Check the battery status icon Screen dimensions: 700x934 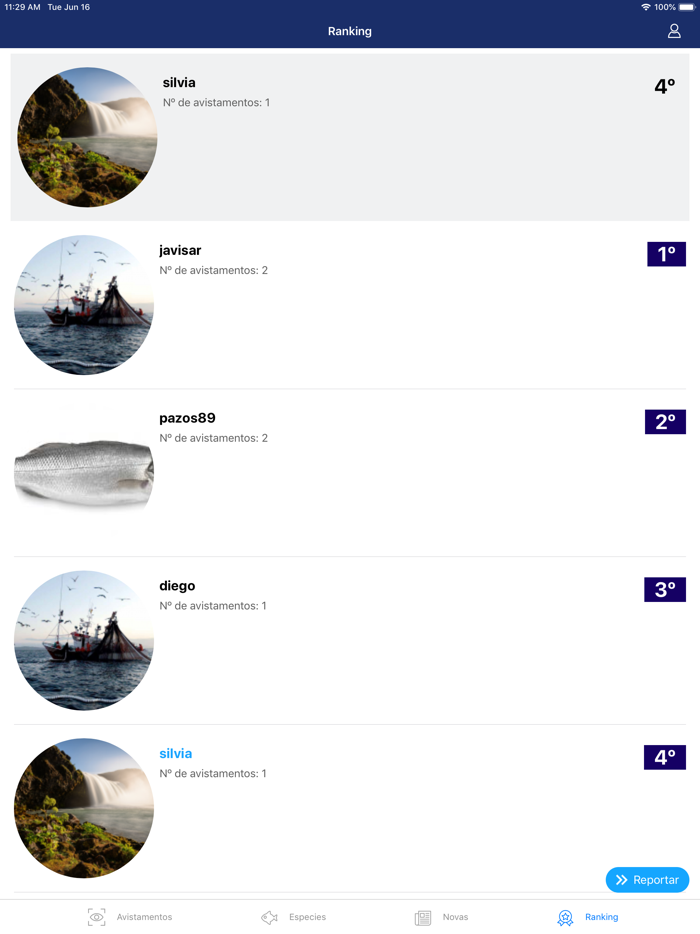(x=686, y=7)
